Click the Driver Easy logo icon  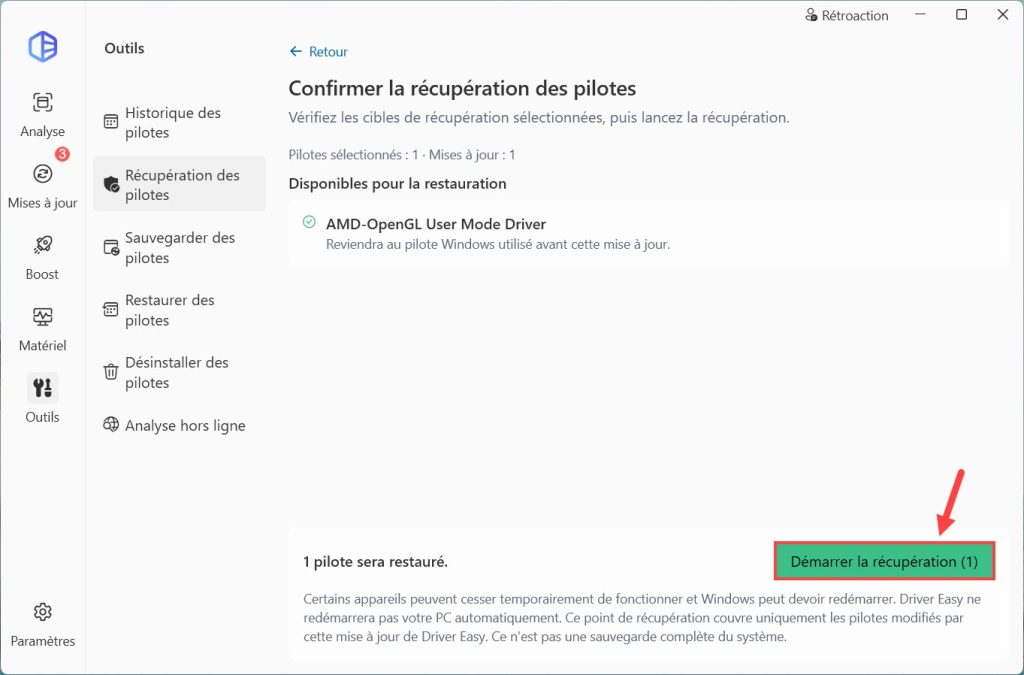coord(42,47)
